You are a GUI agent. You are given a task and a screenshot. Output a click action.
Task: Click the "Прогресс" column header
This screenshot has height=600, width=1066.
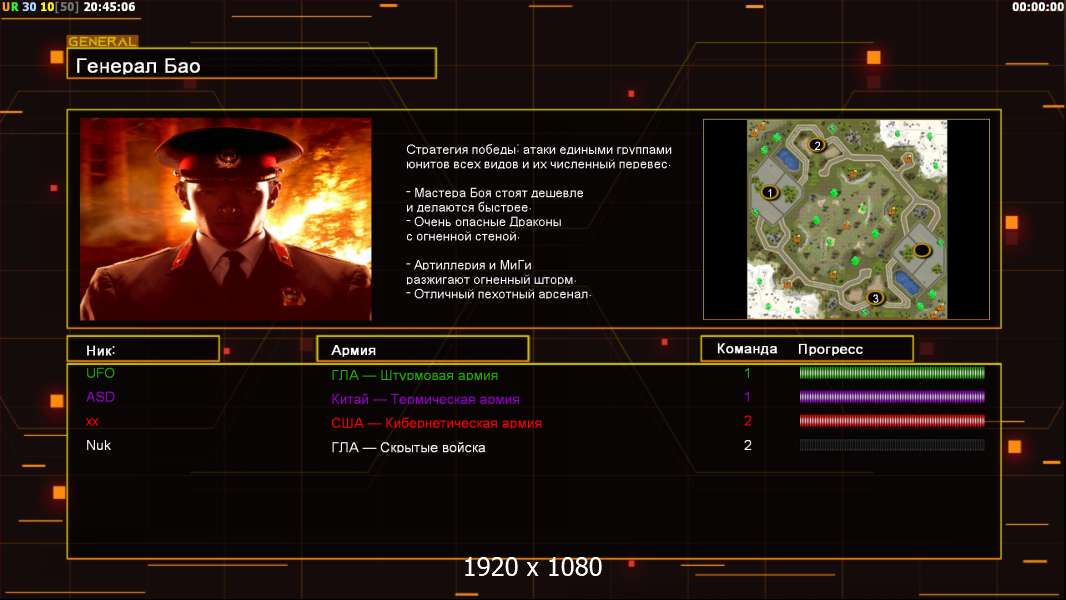pyautogui.click(x=830, y=349)
